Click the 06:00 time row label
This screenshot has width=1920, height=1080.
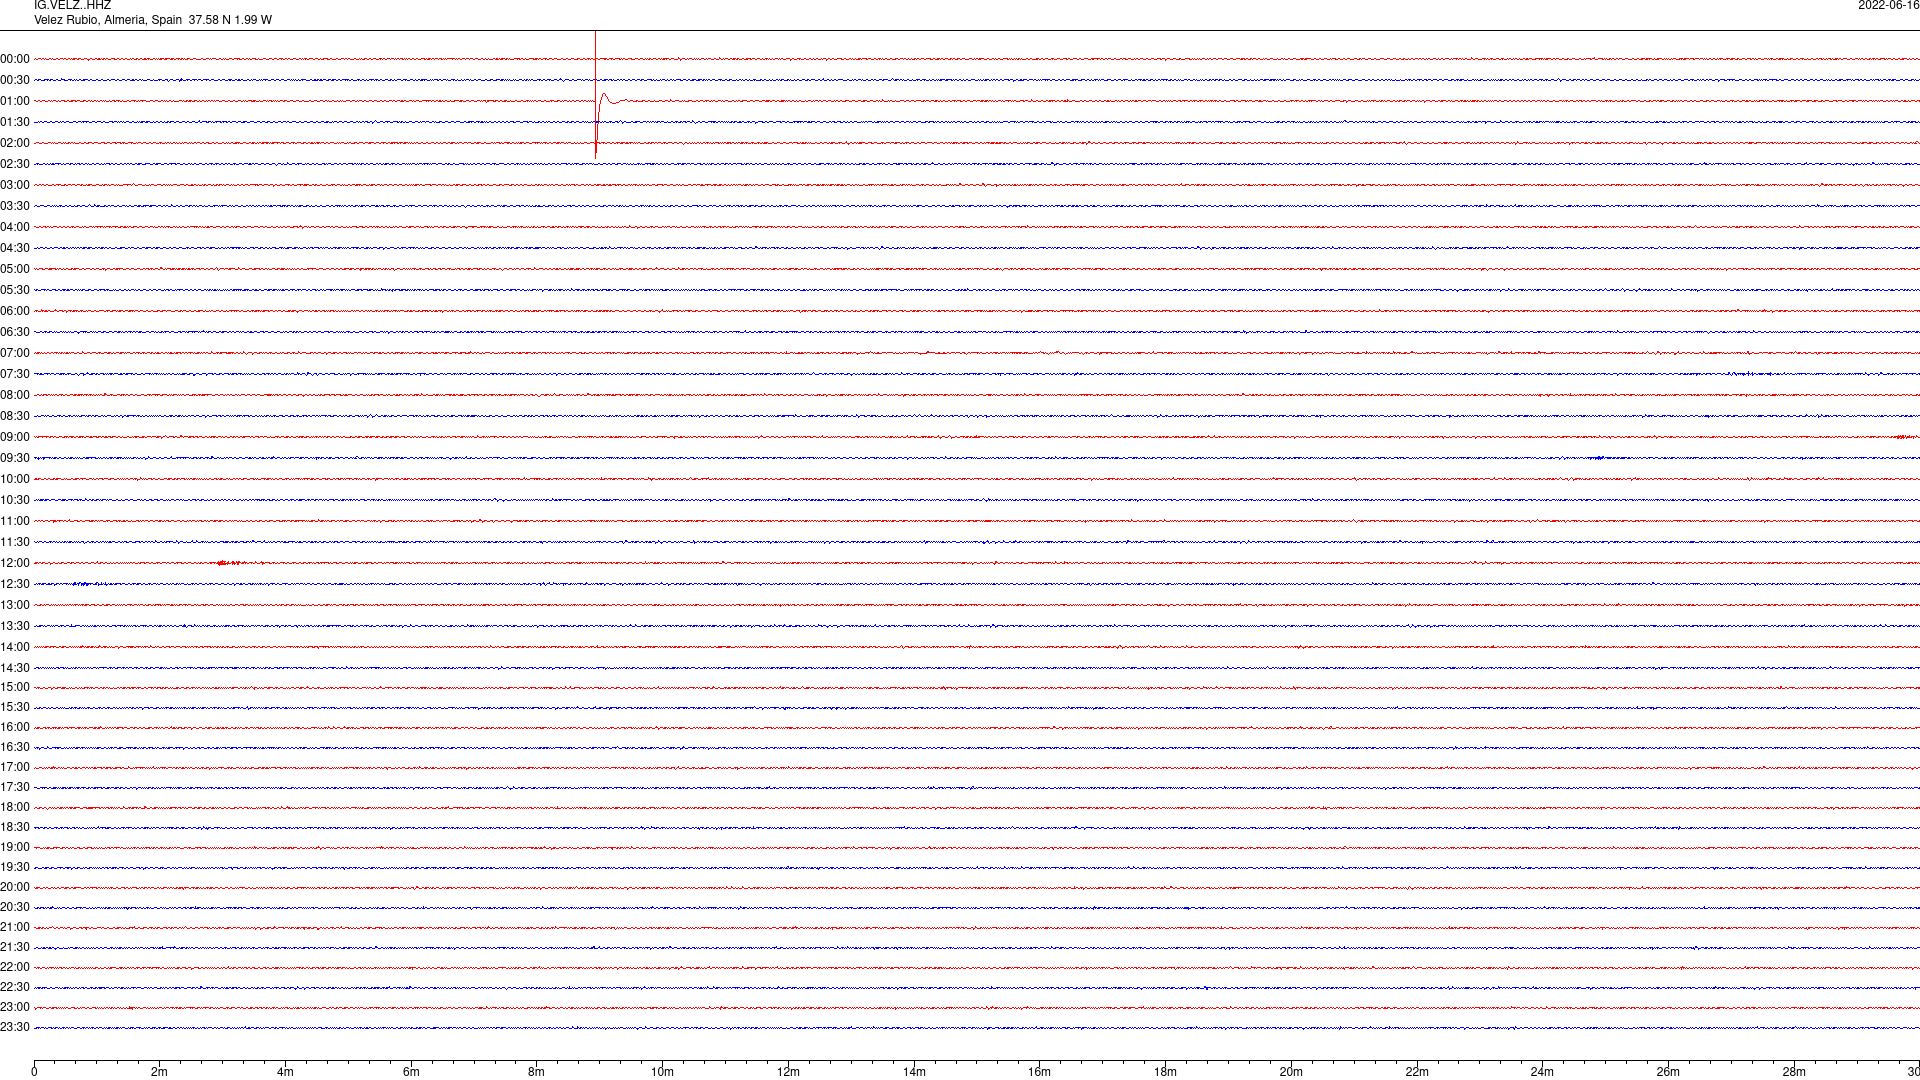pyautogui.click(x=15, y=311)
